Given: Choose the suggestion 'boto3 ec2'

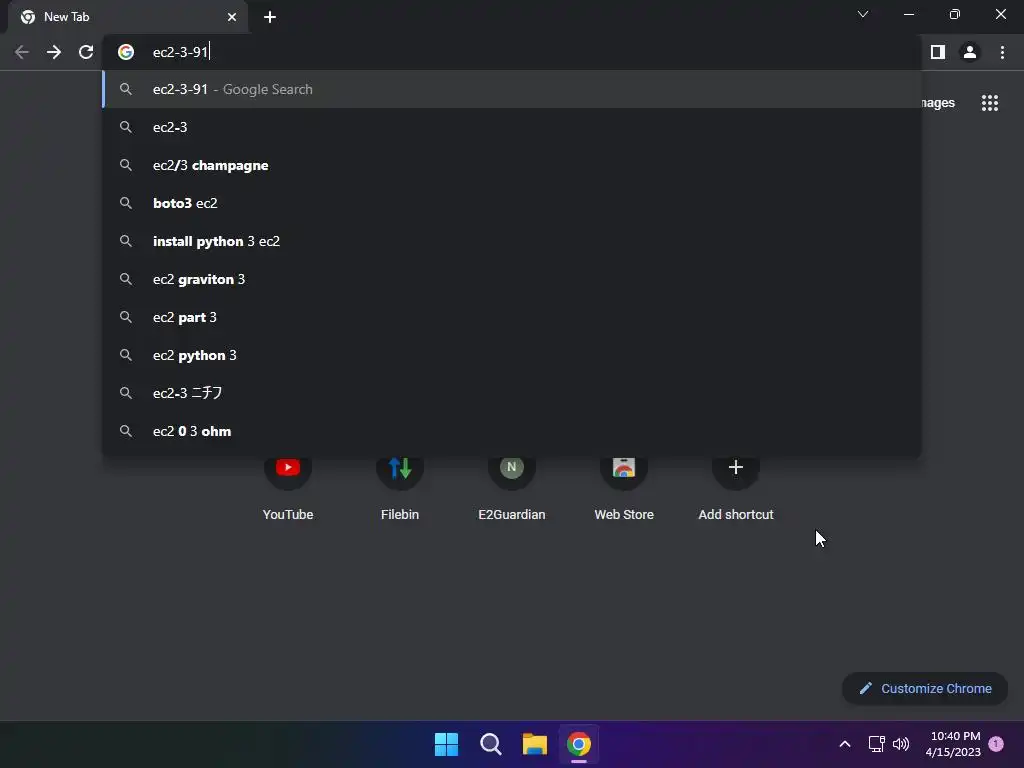Looking at the screenshot, I should point(512,203).
